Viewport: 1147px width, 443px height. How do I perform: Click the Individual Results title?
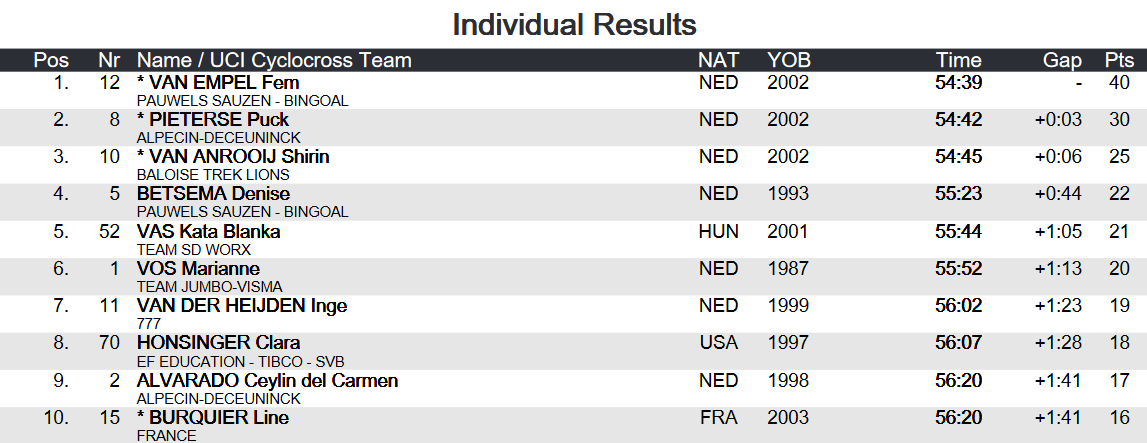[x=574, y=24]
